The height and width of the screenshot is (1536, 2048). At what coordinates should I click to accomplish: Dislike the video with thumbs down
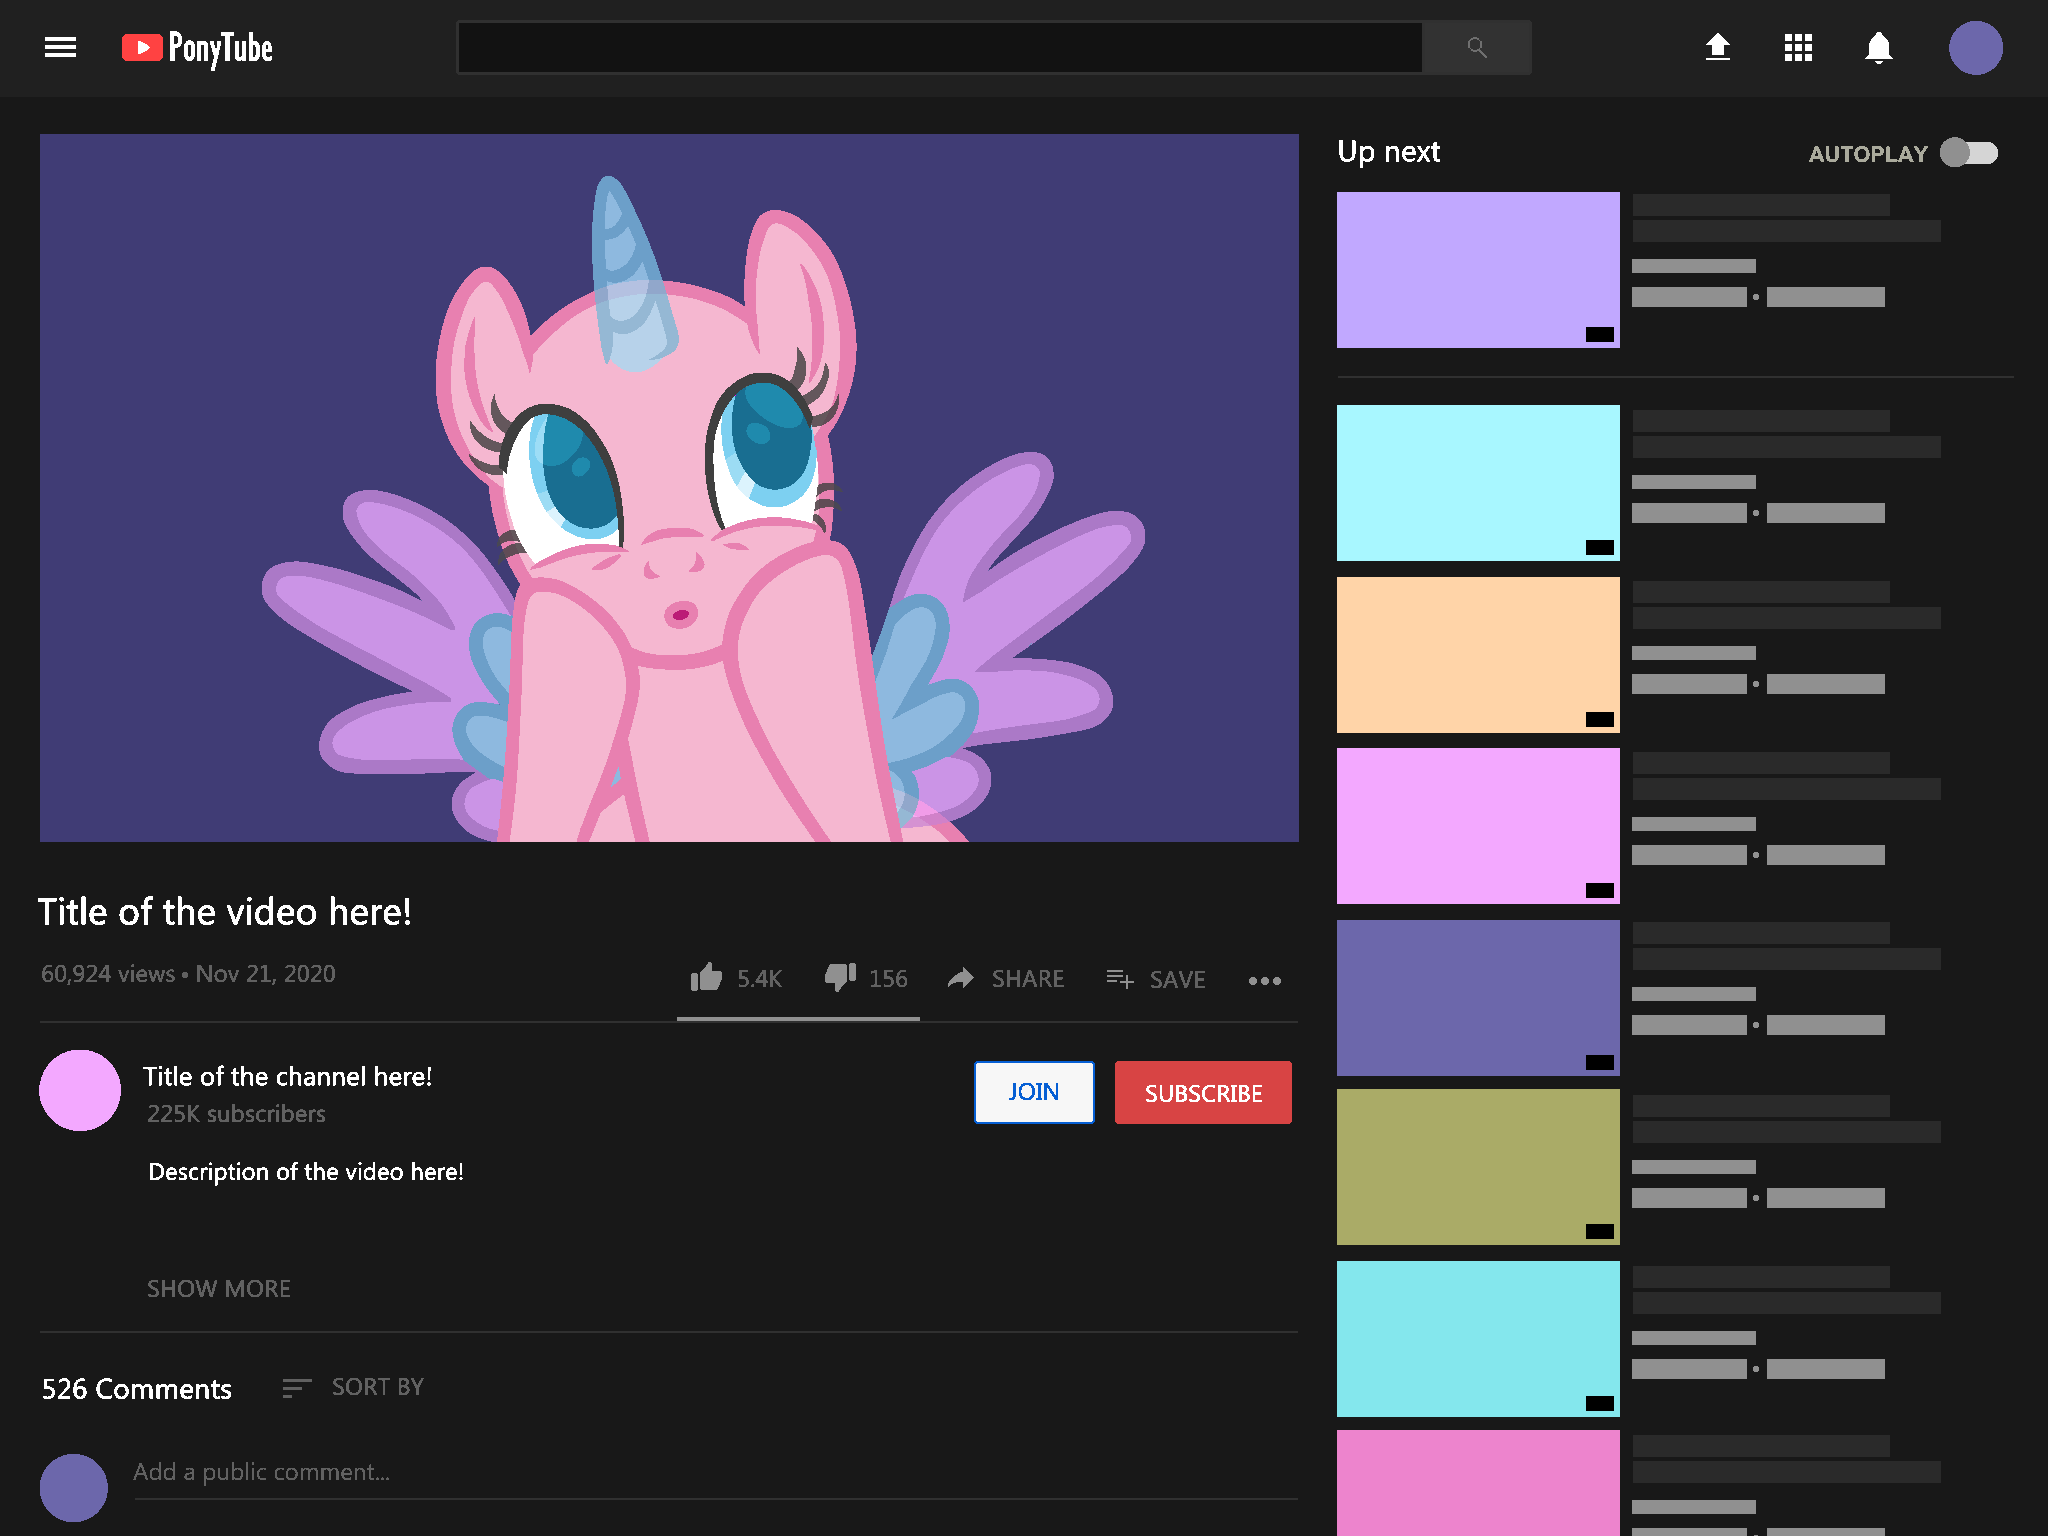coord(840,977)
